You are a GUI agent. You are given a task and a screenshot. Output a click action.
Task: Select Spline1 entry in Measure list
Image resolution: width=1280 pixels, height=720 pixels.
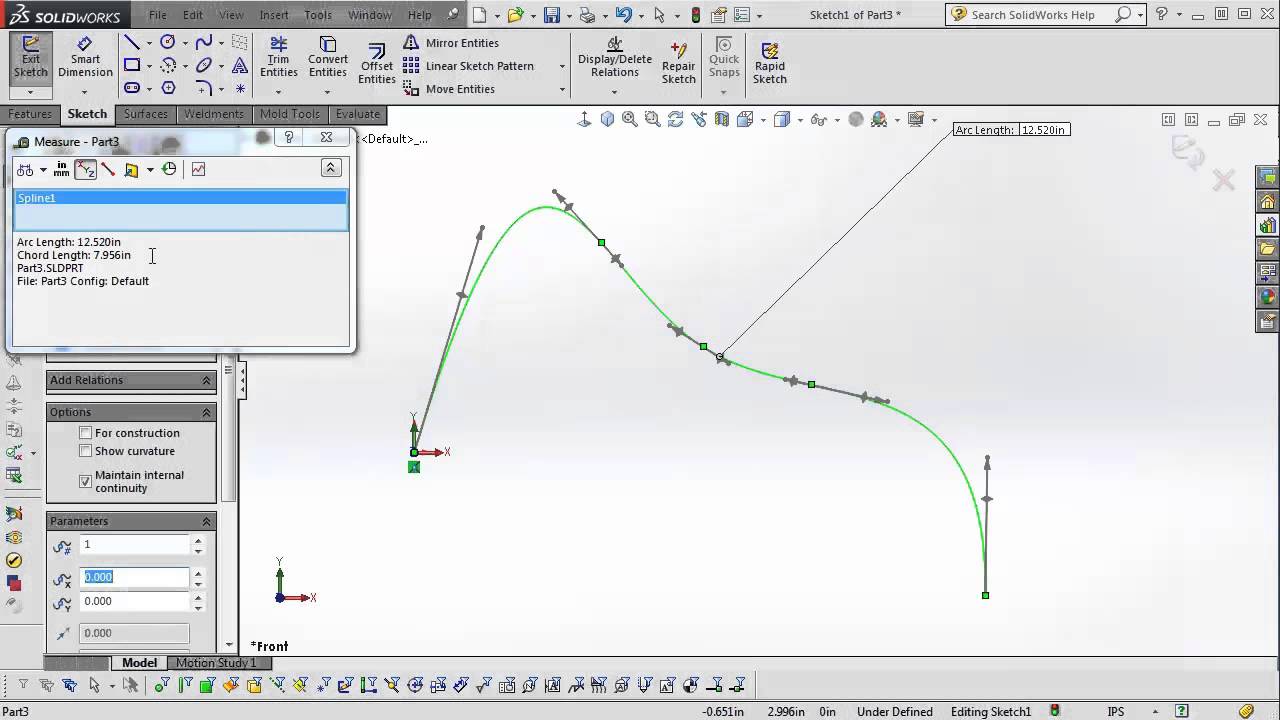click(x=181, y=198)
